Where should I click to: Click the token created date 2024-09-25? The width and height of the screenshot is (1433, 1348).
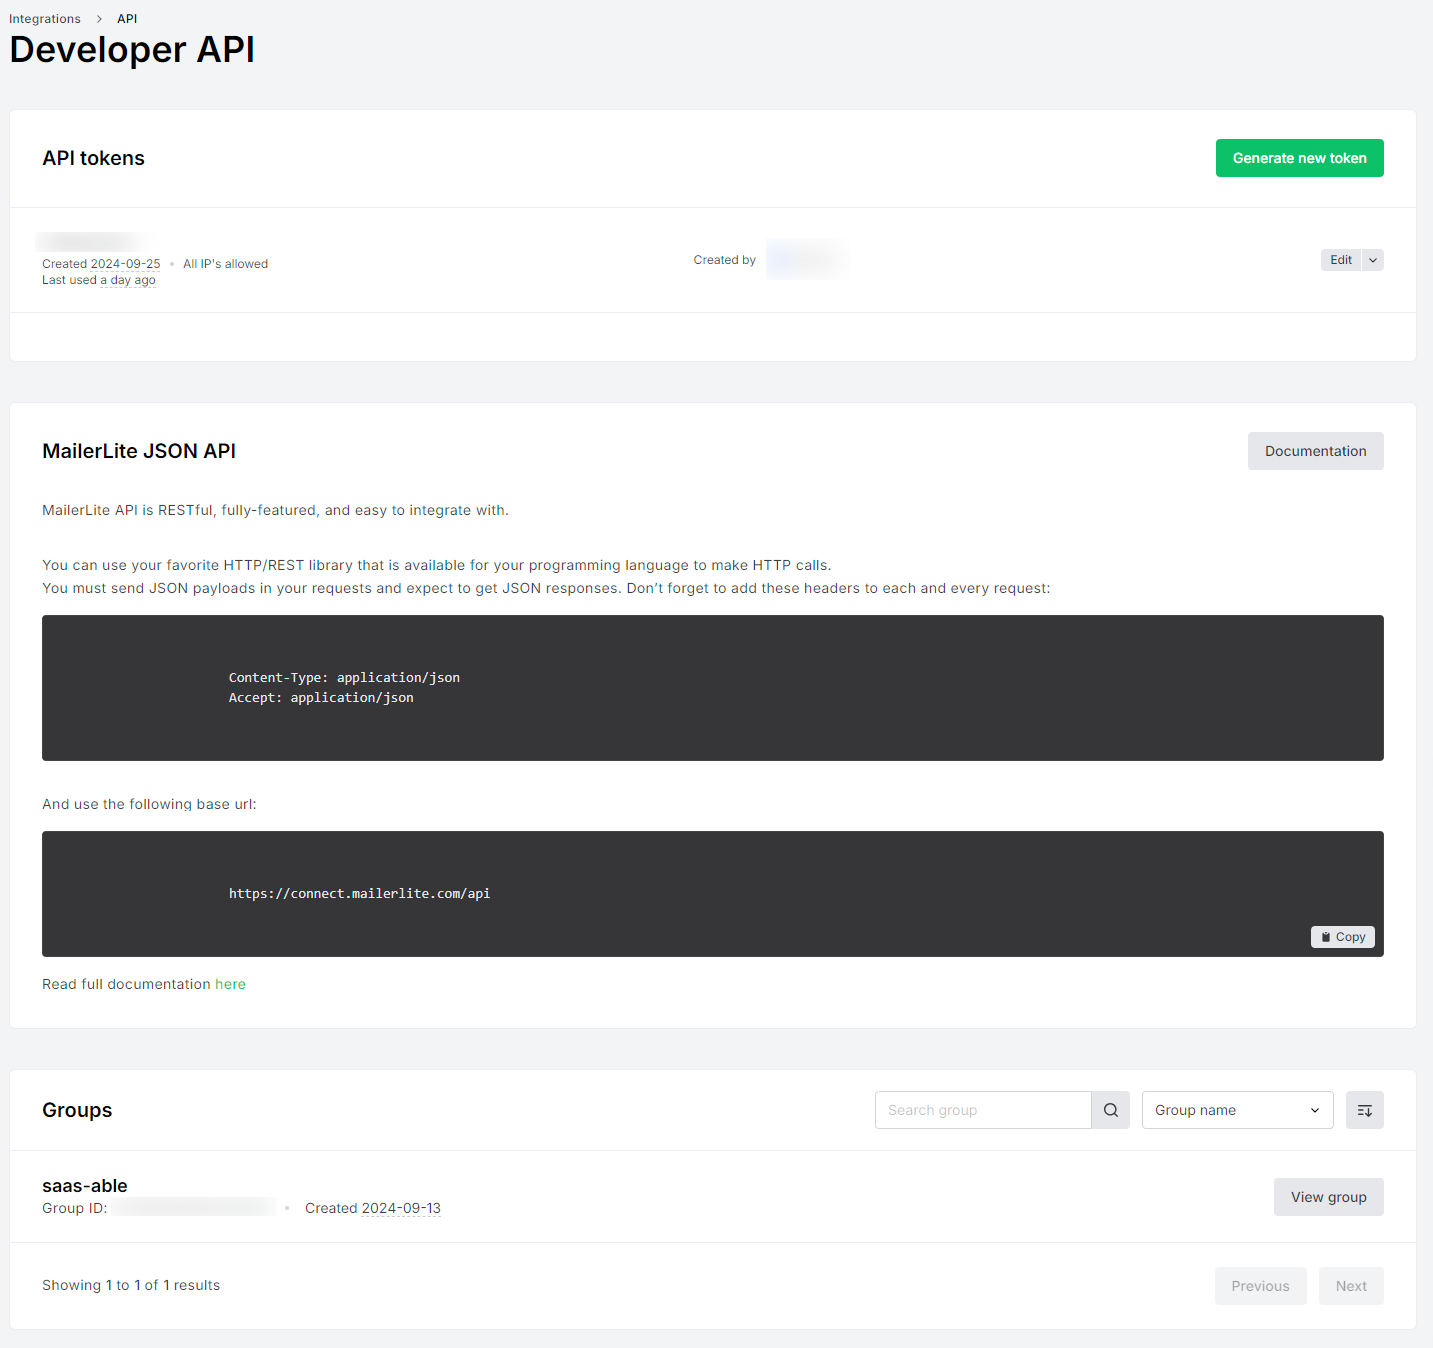tap(125, 264)
